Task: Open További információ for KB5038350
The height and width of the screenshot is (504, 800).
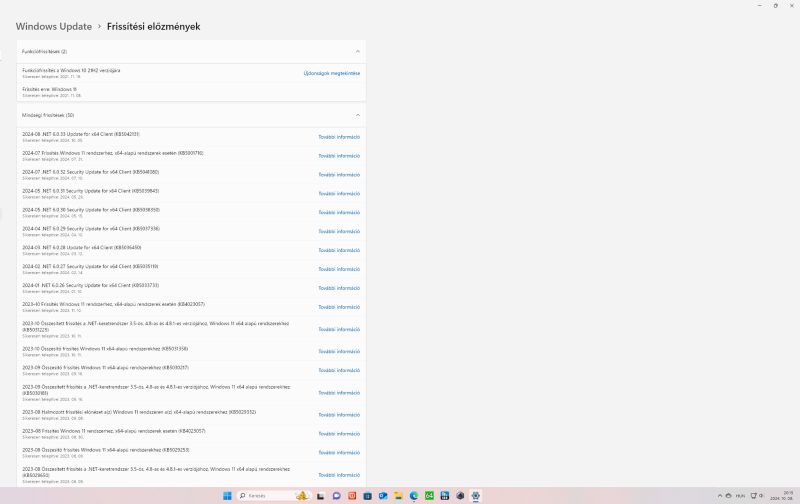Action: (x=339, y=213)
